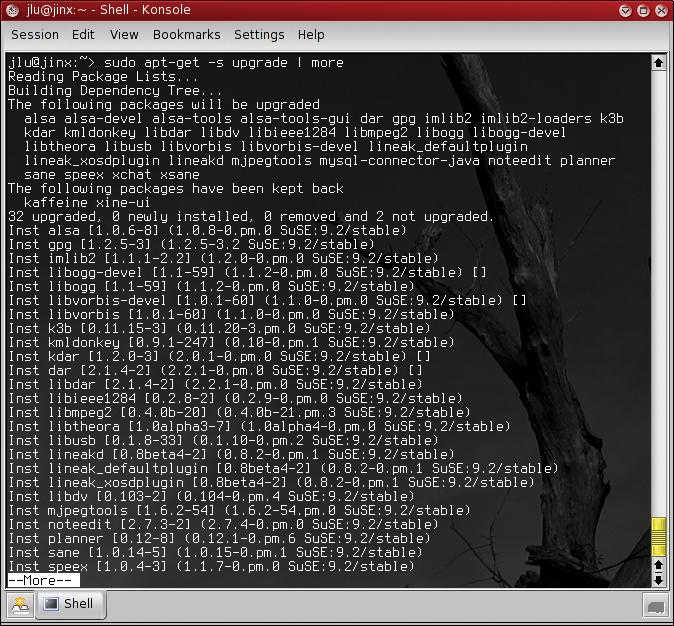674x626 pixels.
Task: Click the 'Inst alsa [1.0.6-8]' line
Action: [x=207, y=230]
